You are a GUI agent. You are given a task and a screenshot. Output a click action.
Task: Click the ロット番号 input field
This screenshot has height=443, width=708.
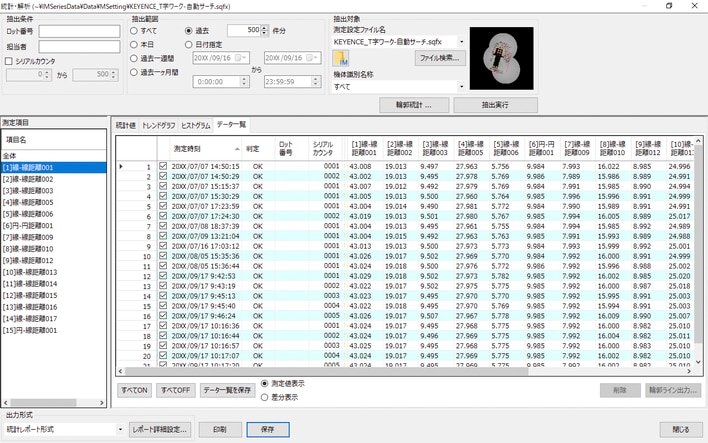click(x=79, y=31)
